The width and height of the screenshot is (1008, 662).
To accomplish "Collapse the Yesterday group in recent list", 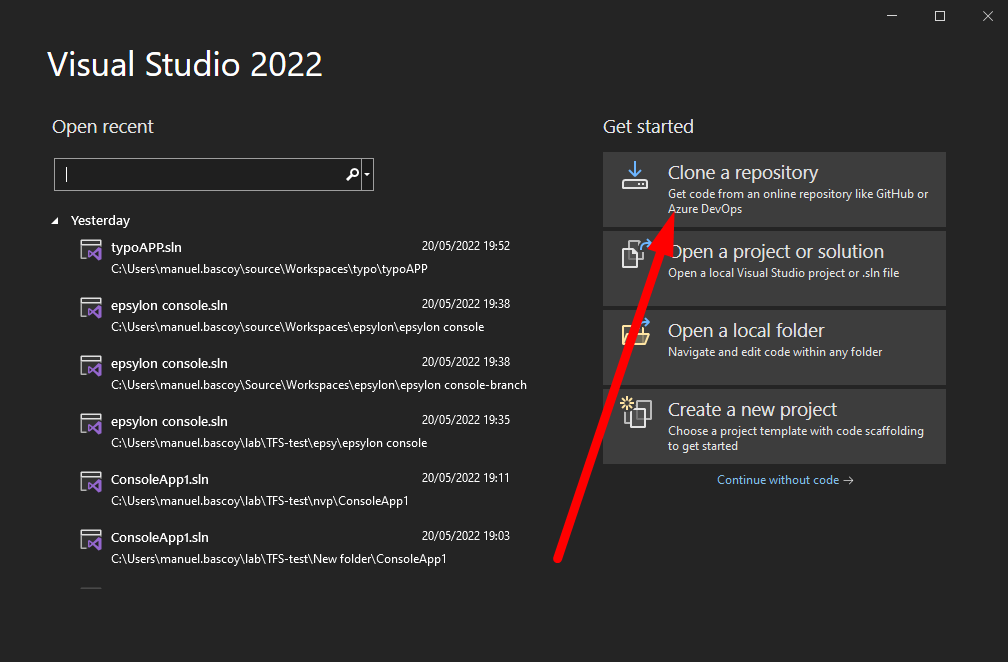I will pos(56,221).
